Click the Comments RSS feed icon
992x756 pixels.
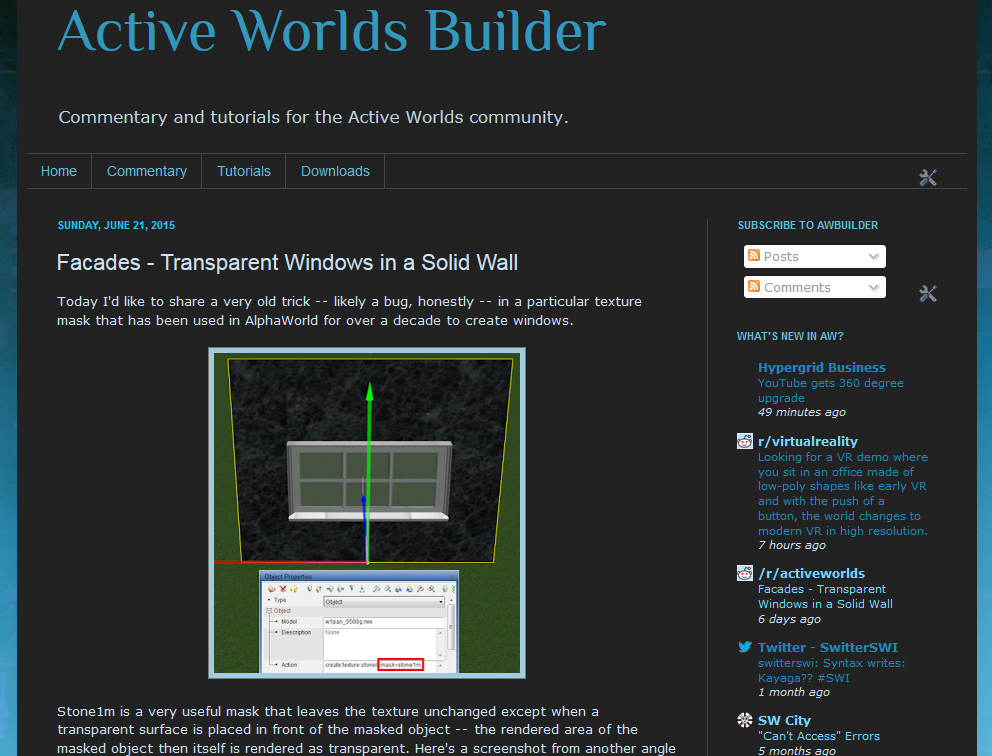tap(754, 287)
